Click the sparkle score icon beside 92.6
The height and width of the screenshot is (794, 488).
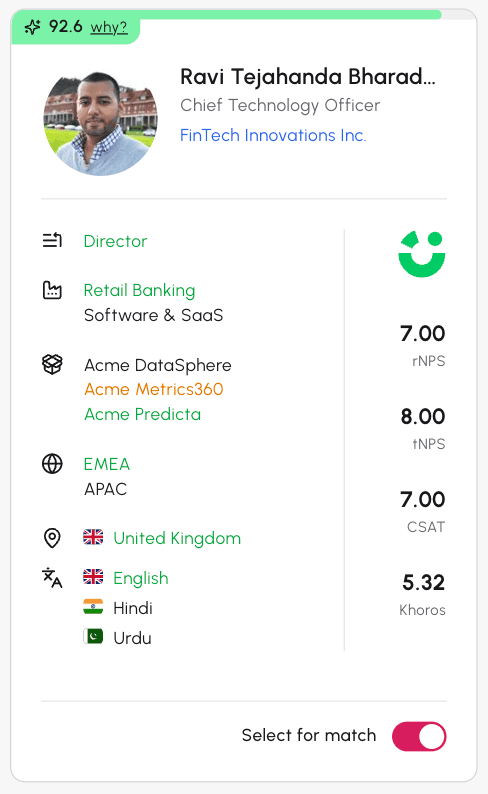point(32,27)
